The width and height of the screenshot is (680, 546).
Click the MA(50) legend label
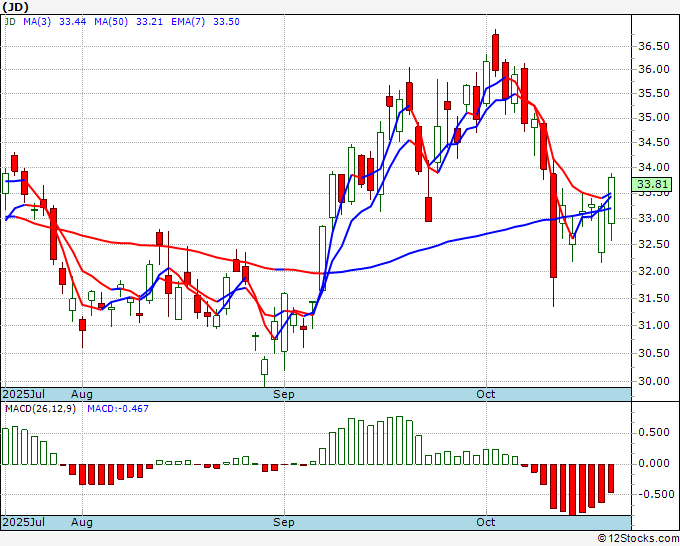click(x=111, y=22)
